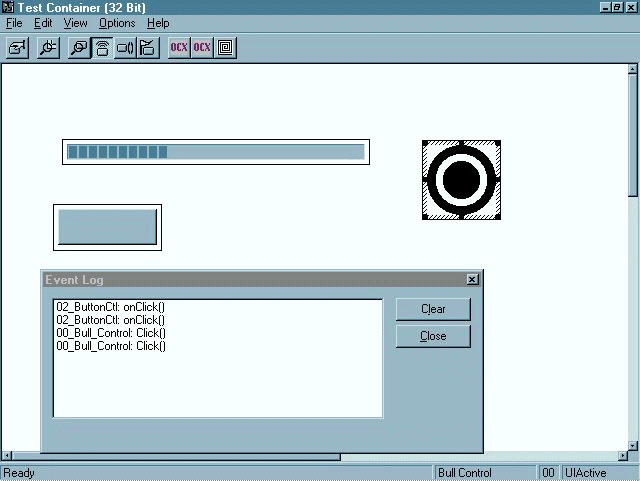
Task: Open the Help menu
Action: coord(158,23)
